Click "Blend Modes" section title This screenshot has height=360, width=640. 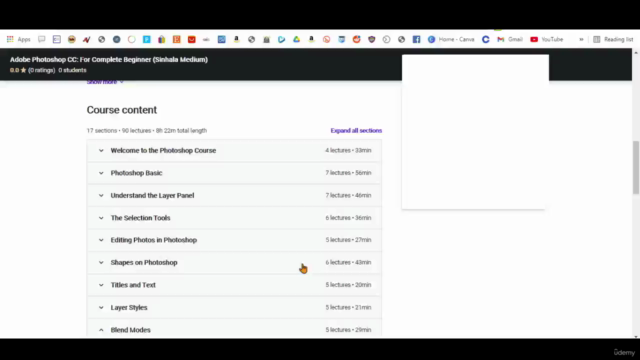(x=131, y=330)
